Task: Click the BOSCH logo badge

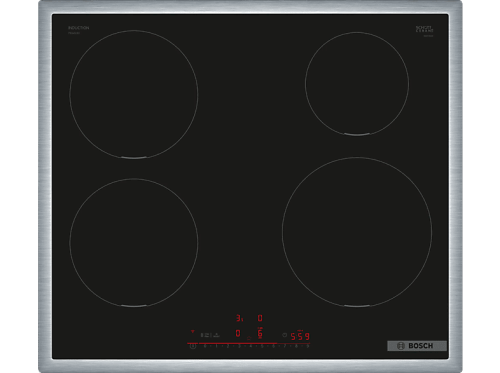Action: click(x=417, y=346)
